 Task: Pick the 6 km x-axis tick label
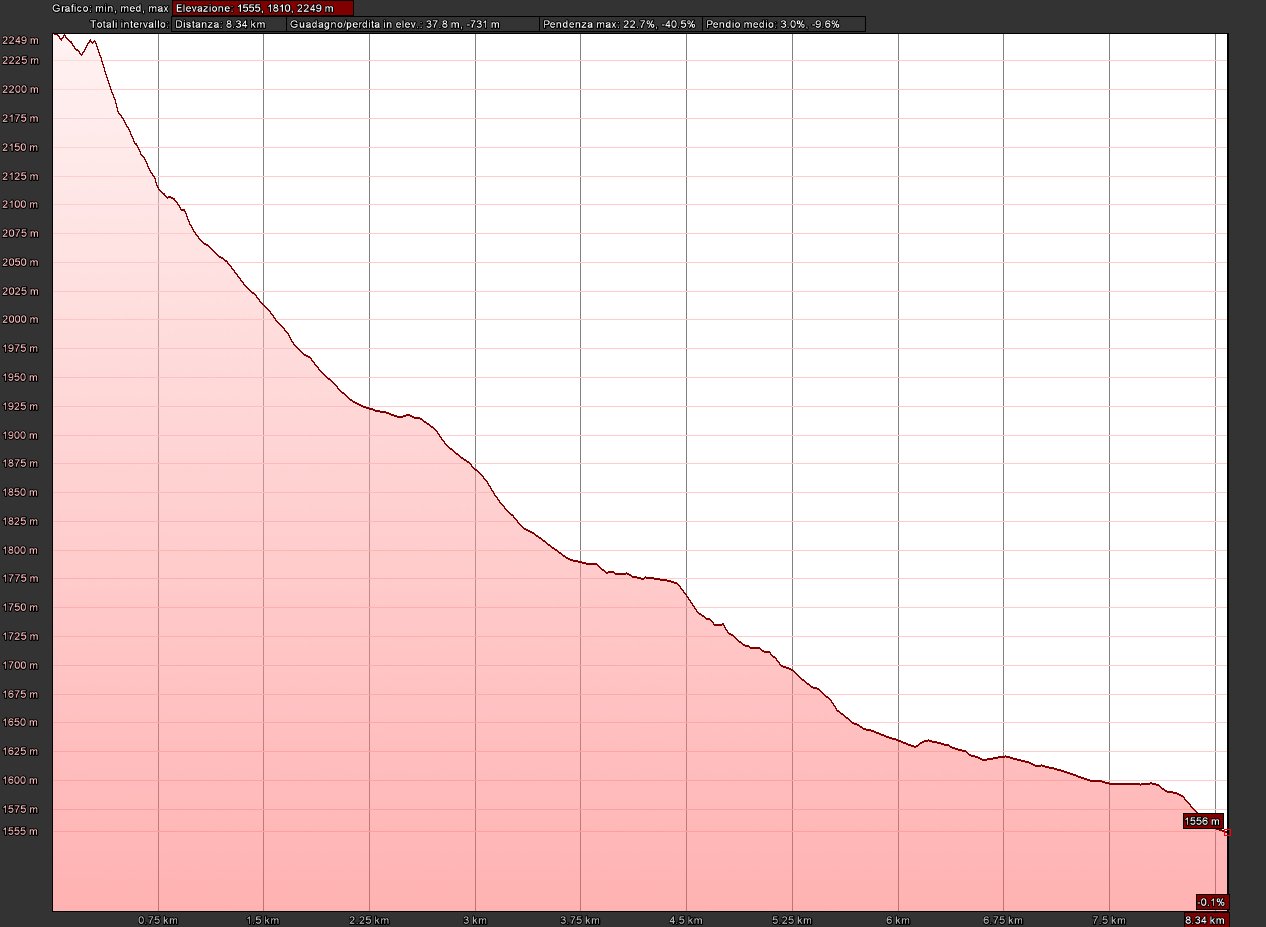click(x=898, y=920)
